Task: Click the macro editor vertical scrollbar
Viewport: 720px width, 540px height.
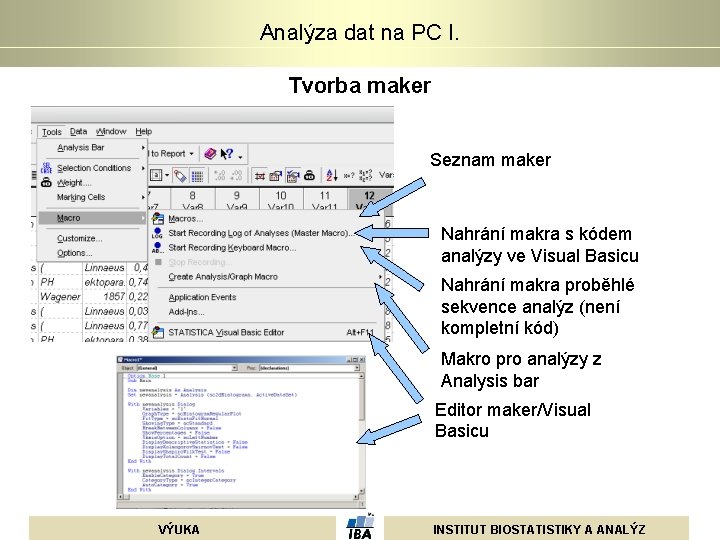Action: [x=362, y=433]
